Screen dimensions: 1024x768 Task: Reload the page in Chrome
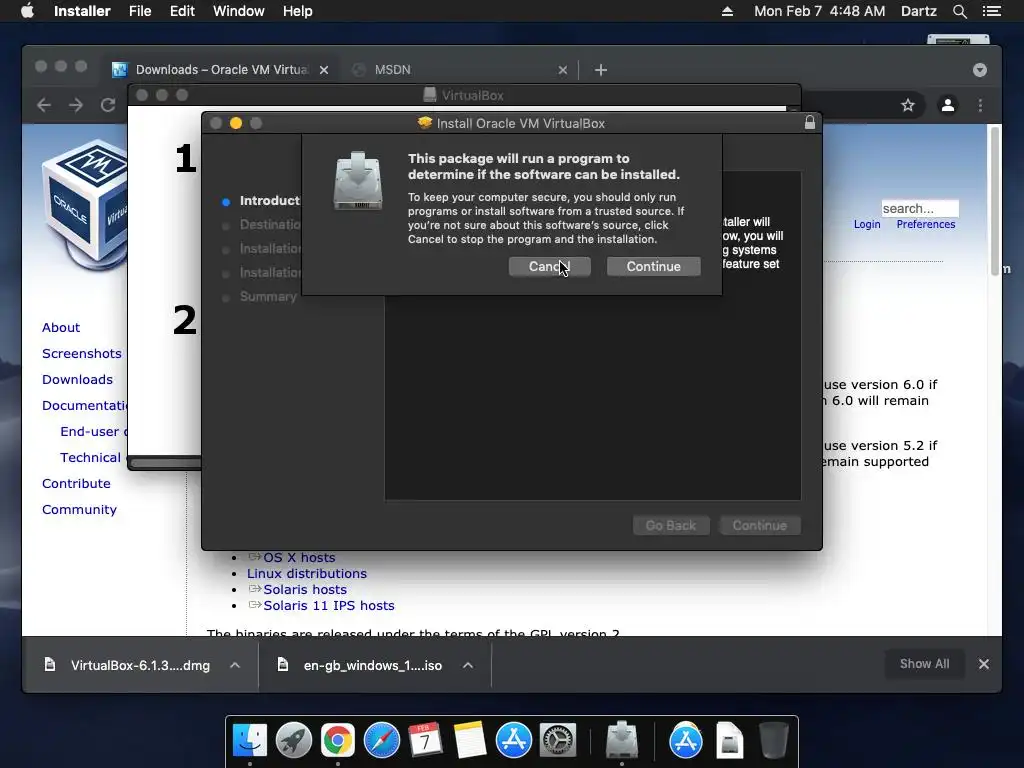coord(108,105)
